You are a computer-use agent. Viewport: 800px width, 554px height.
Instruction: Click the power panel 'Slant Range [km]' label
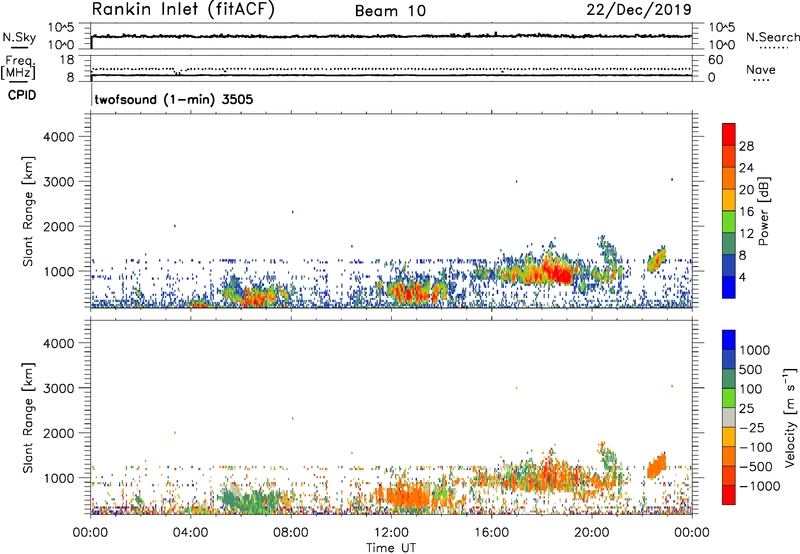point(28,211)
